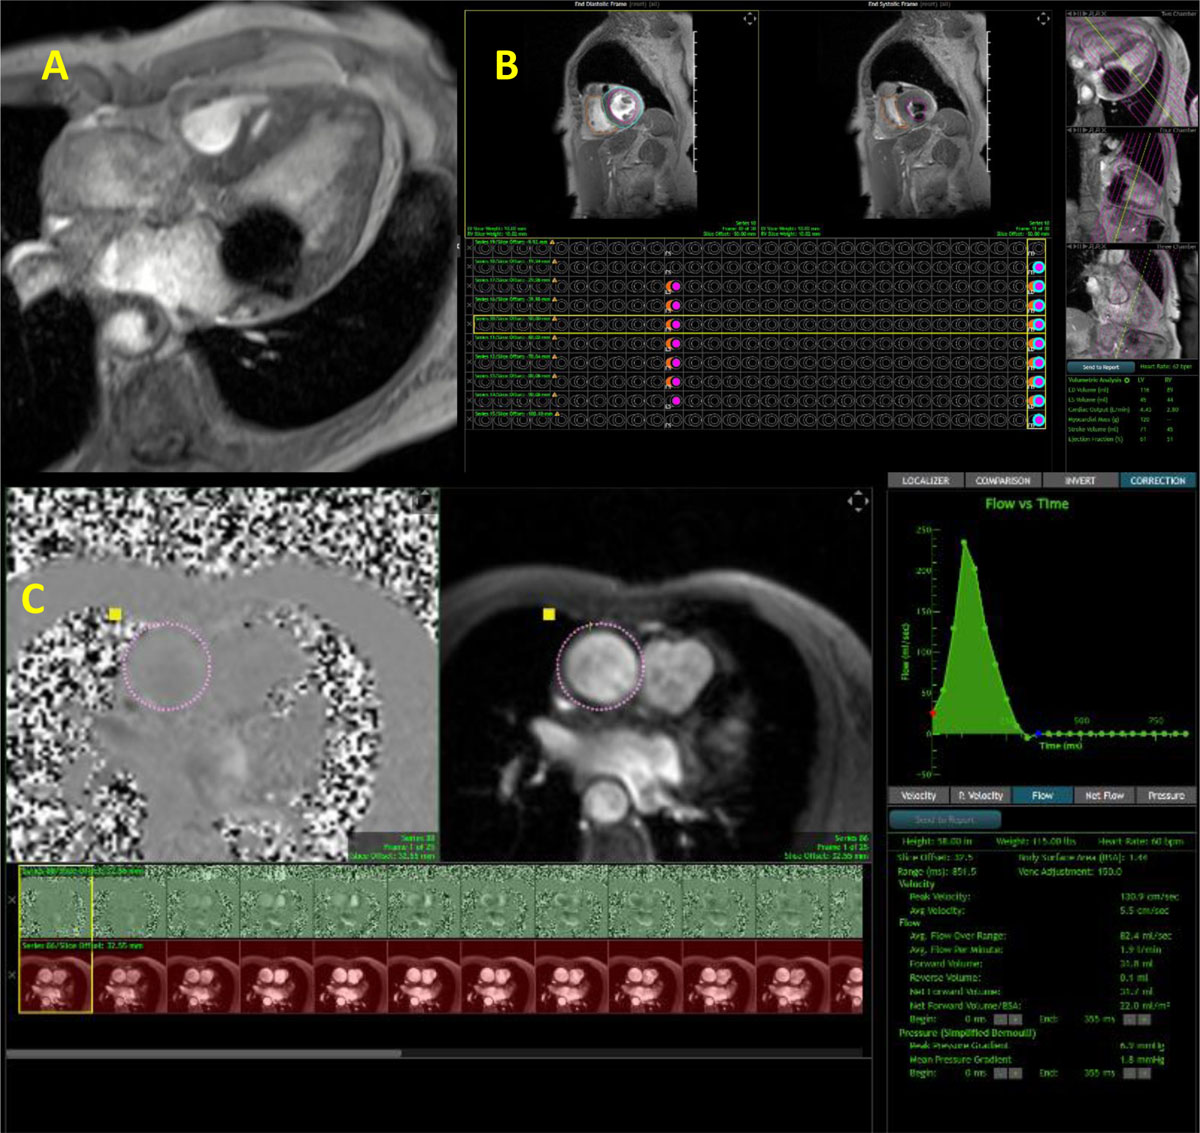Increase the Flow End time stepper
Screen dimensions: 1200x1133
point(1144,1019)
